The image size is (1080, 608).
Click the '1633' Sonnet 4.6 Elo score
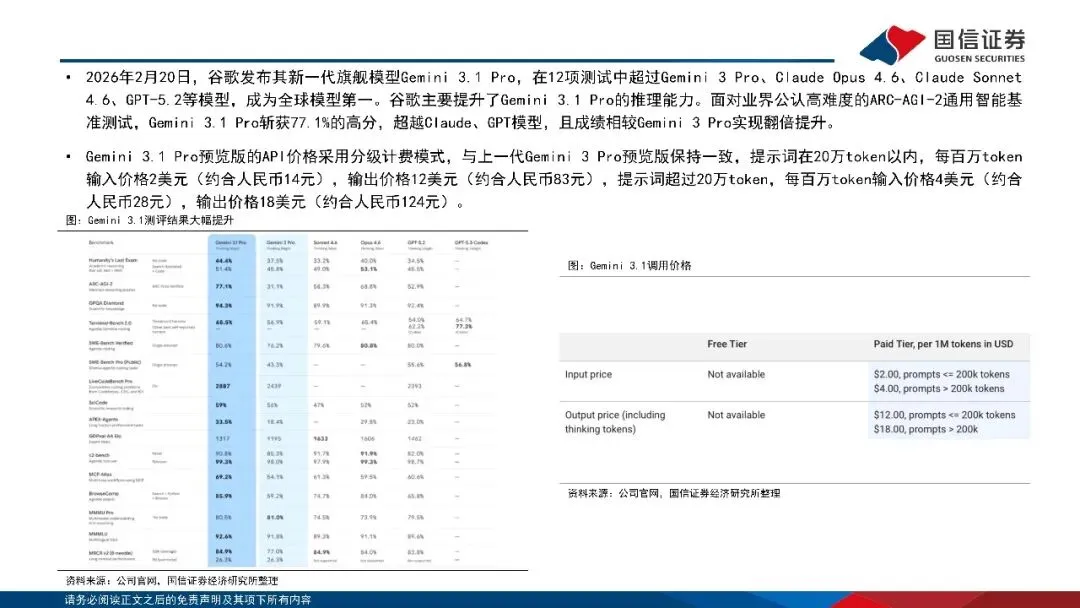320,439
